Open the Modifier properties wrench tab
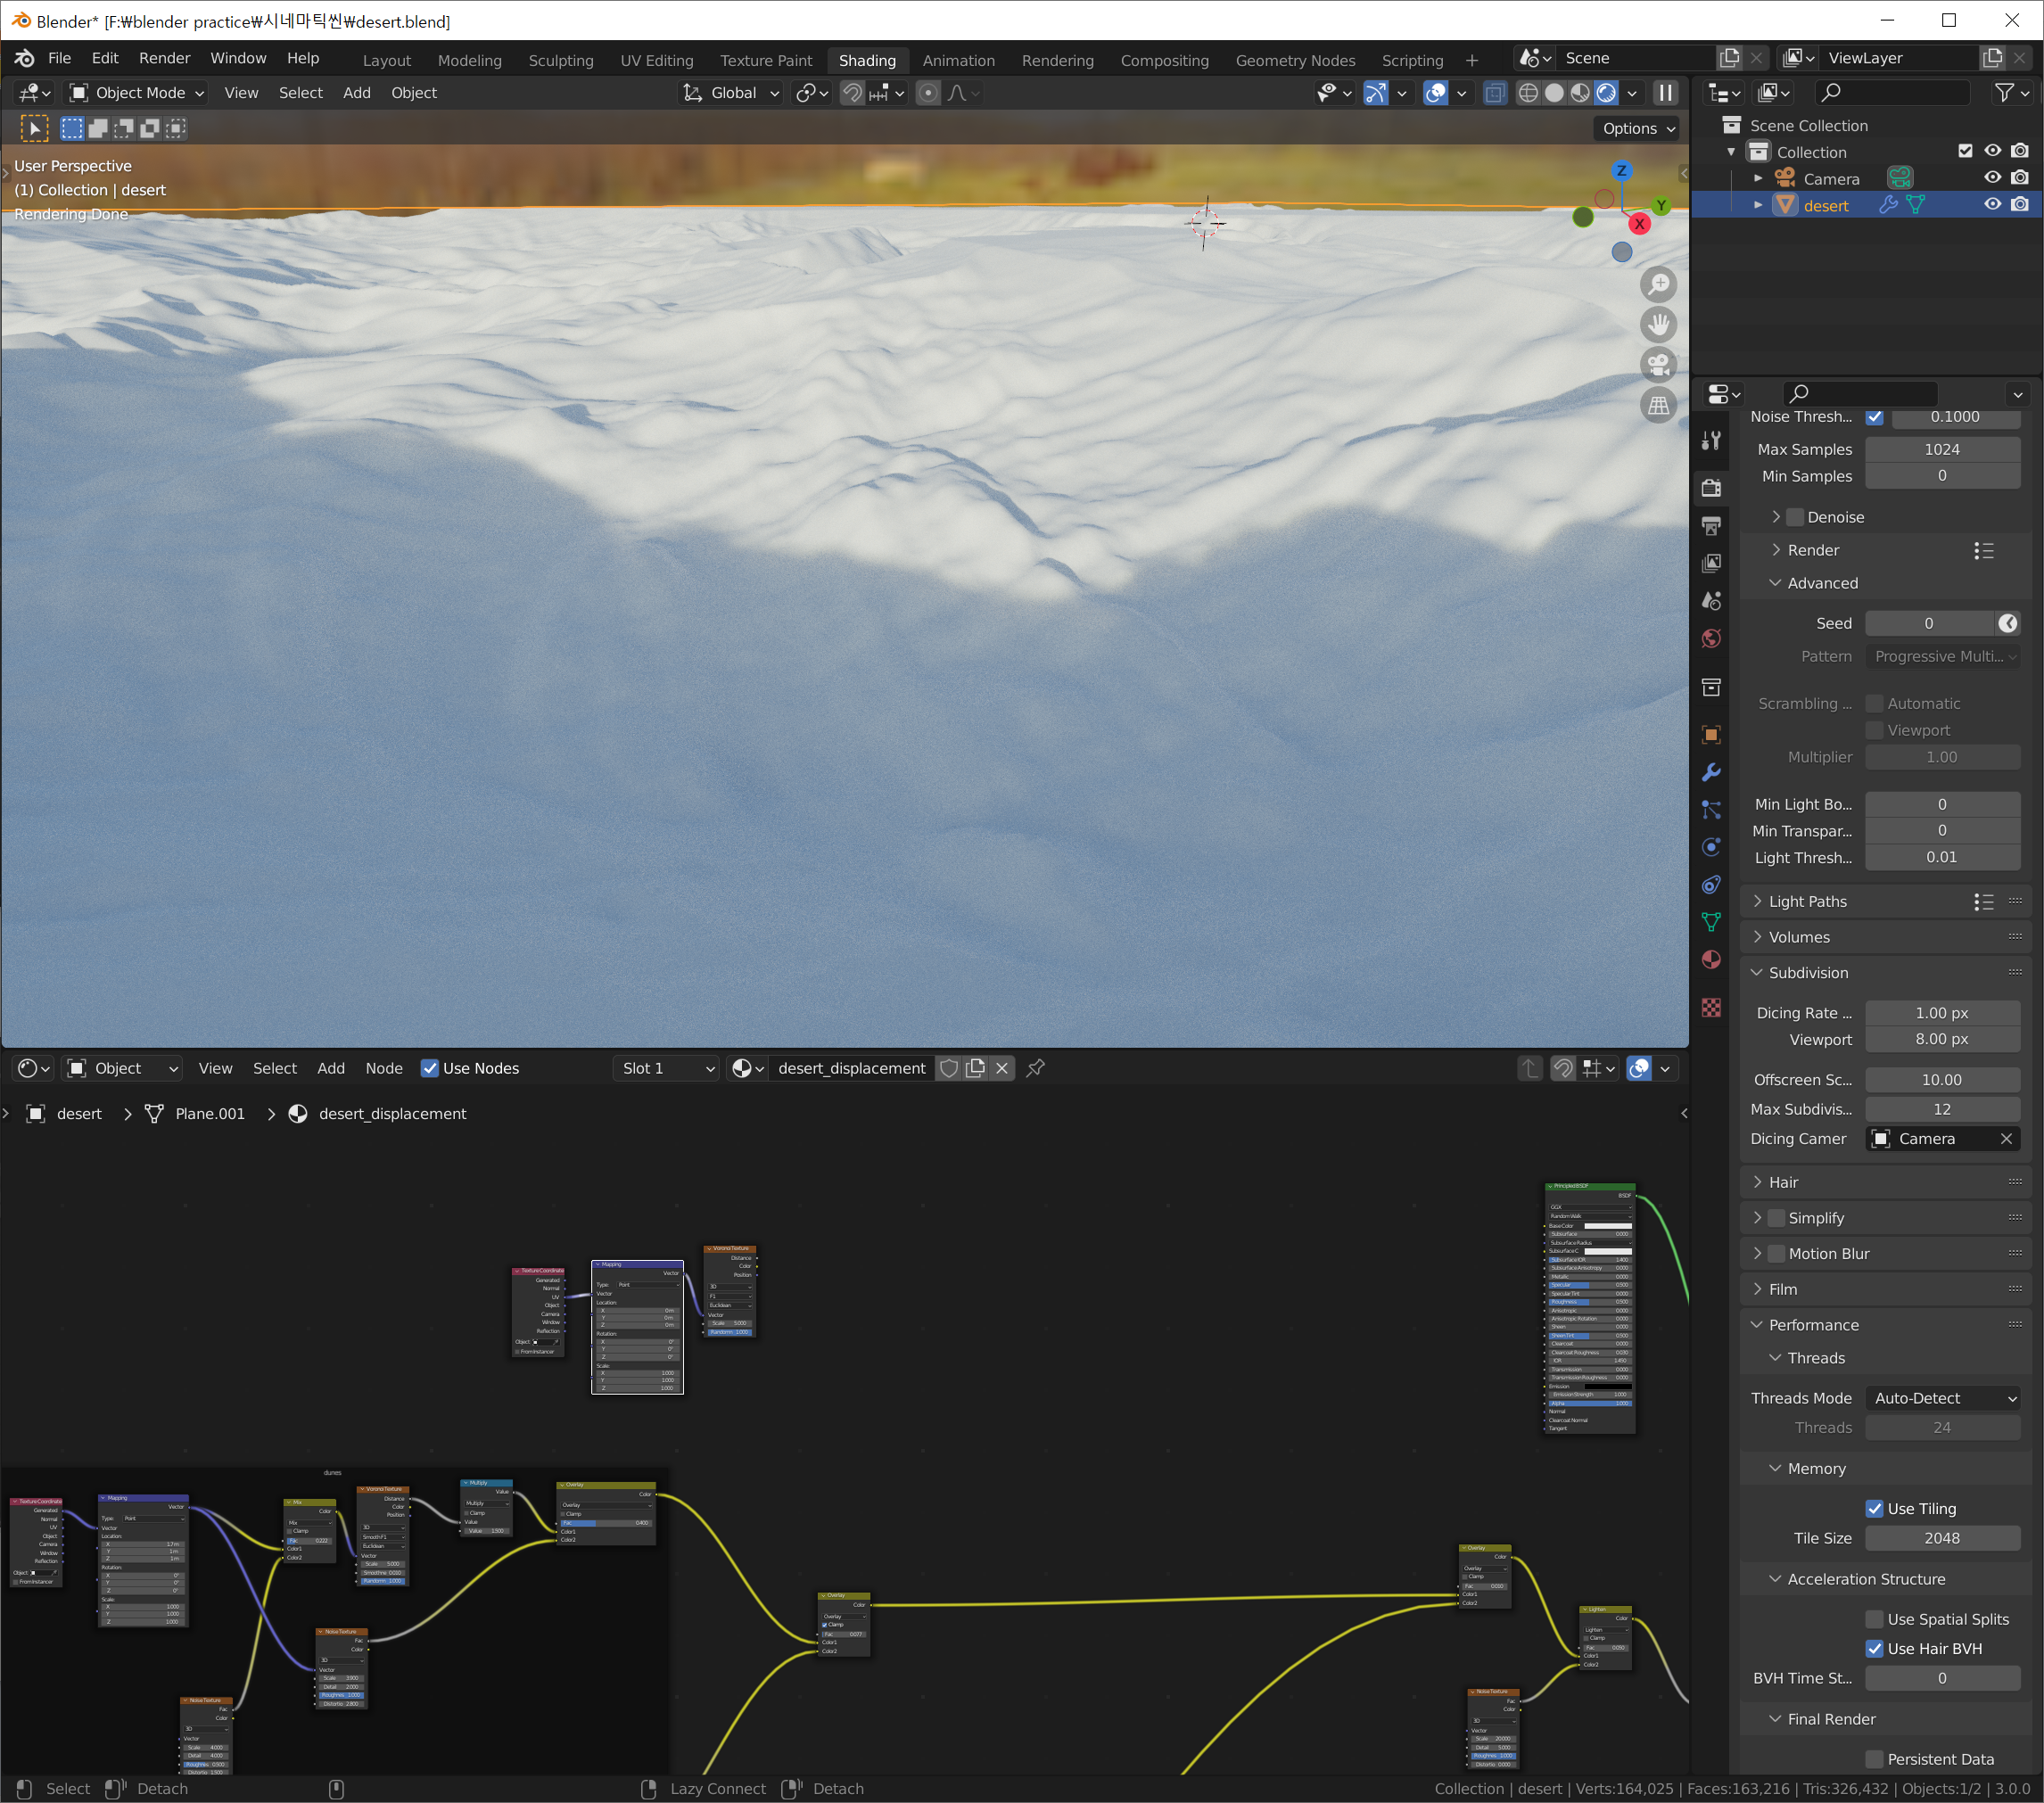 pos(1711,773)
